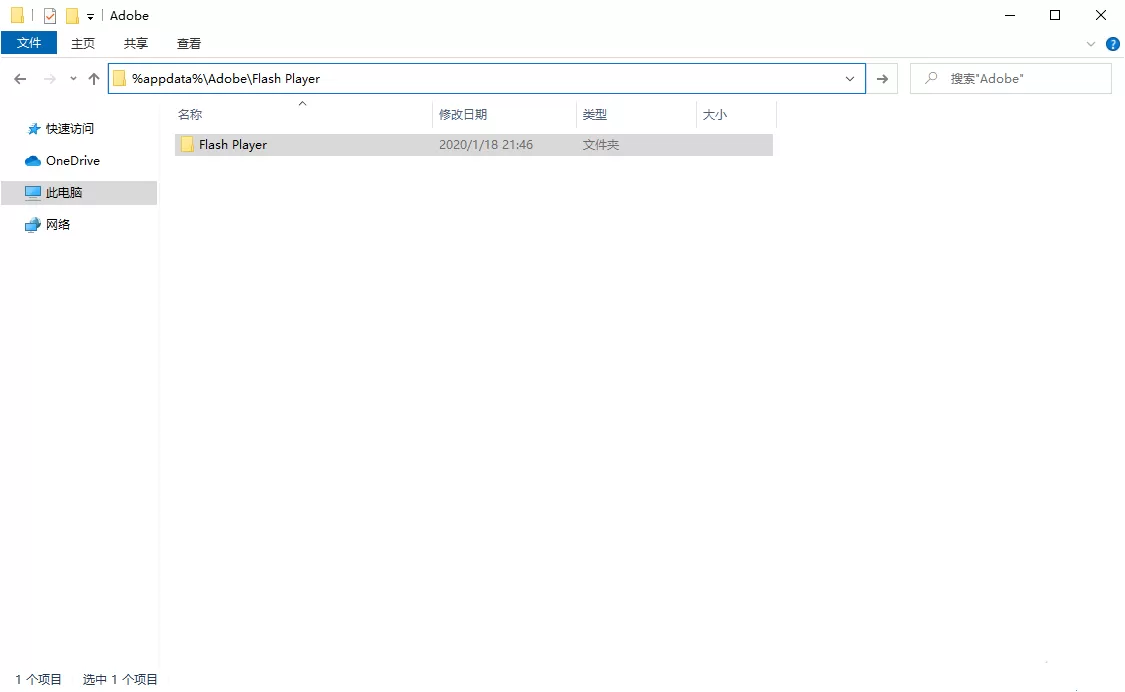The height and width of the screenshot is (692, 1125).
Task: Click the folder icon in address bar
Action: point(119,78)
